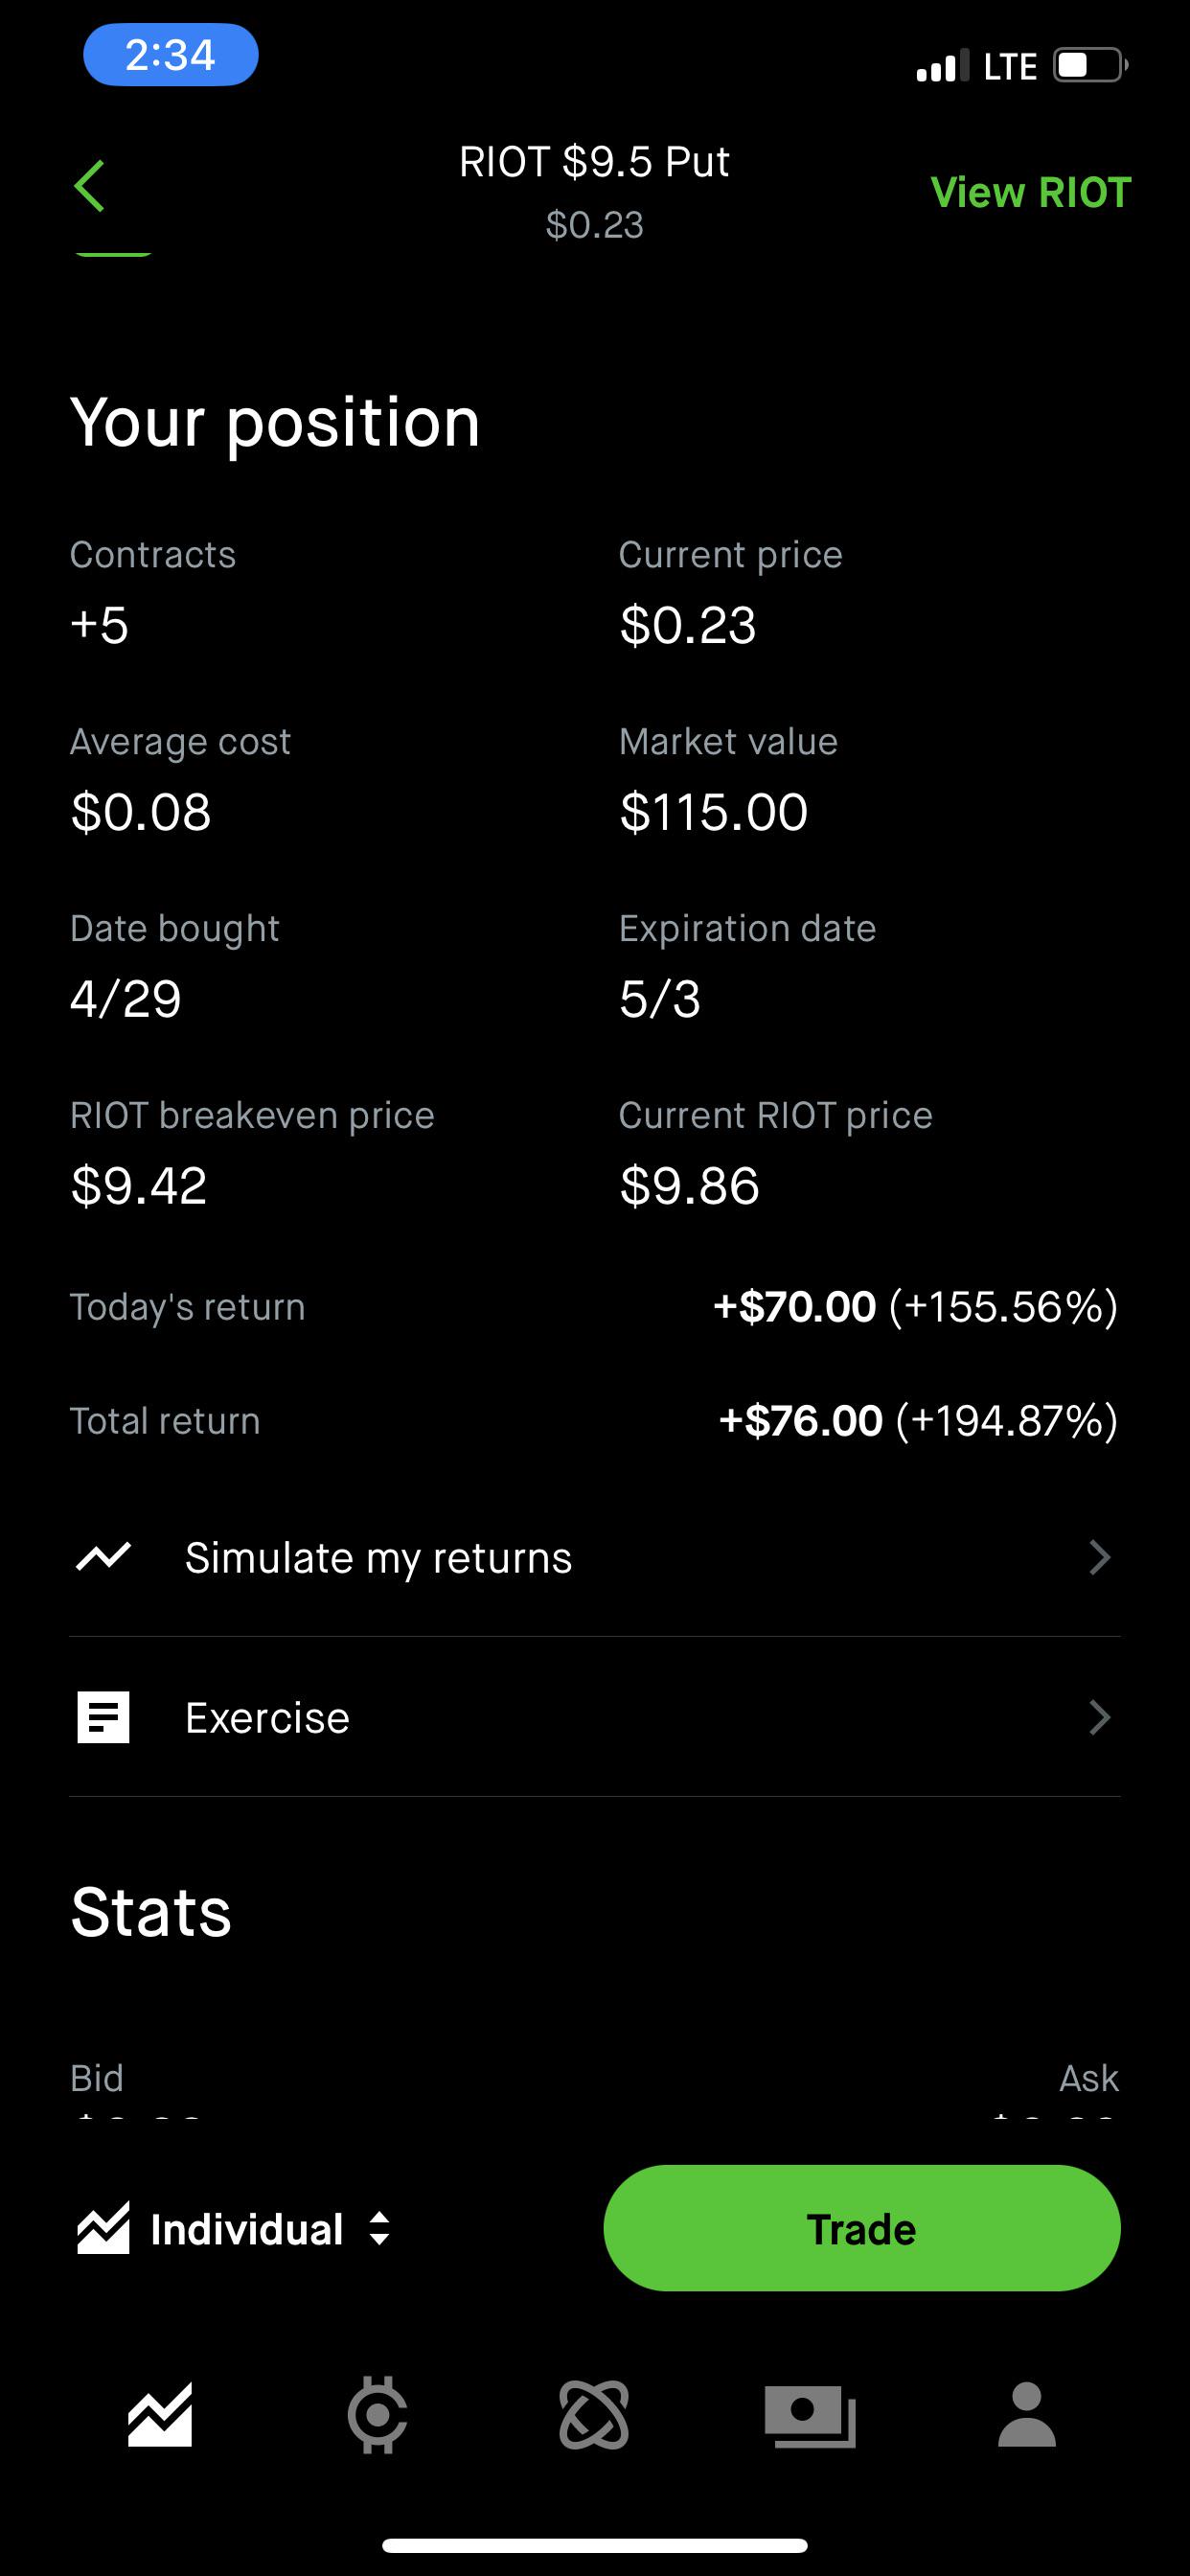This screenshot has height=2576, width=1190.
Task: Open the Exercise row chevron
Action: (1099, 1717)
